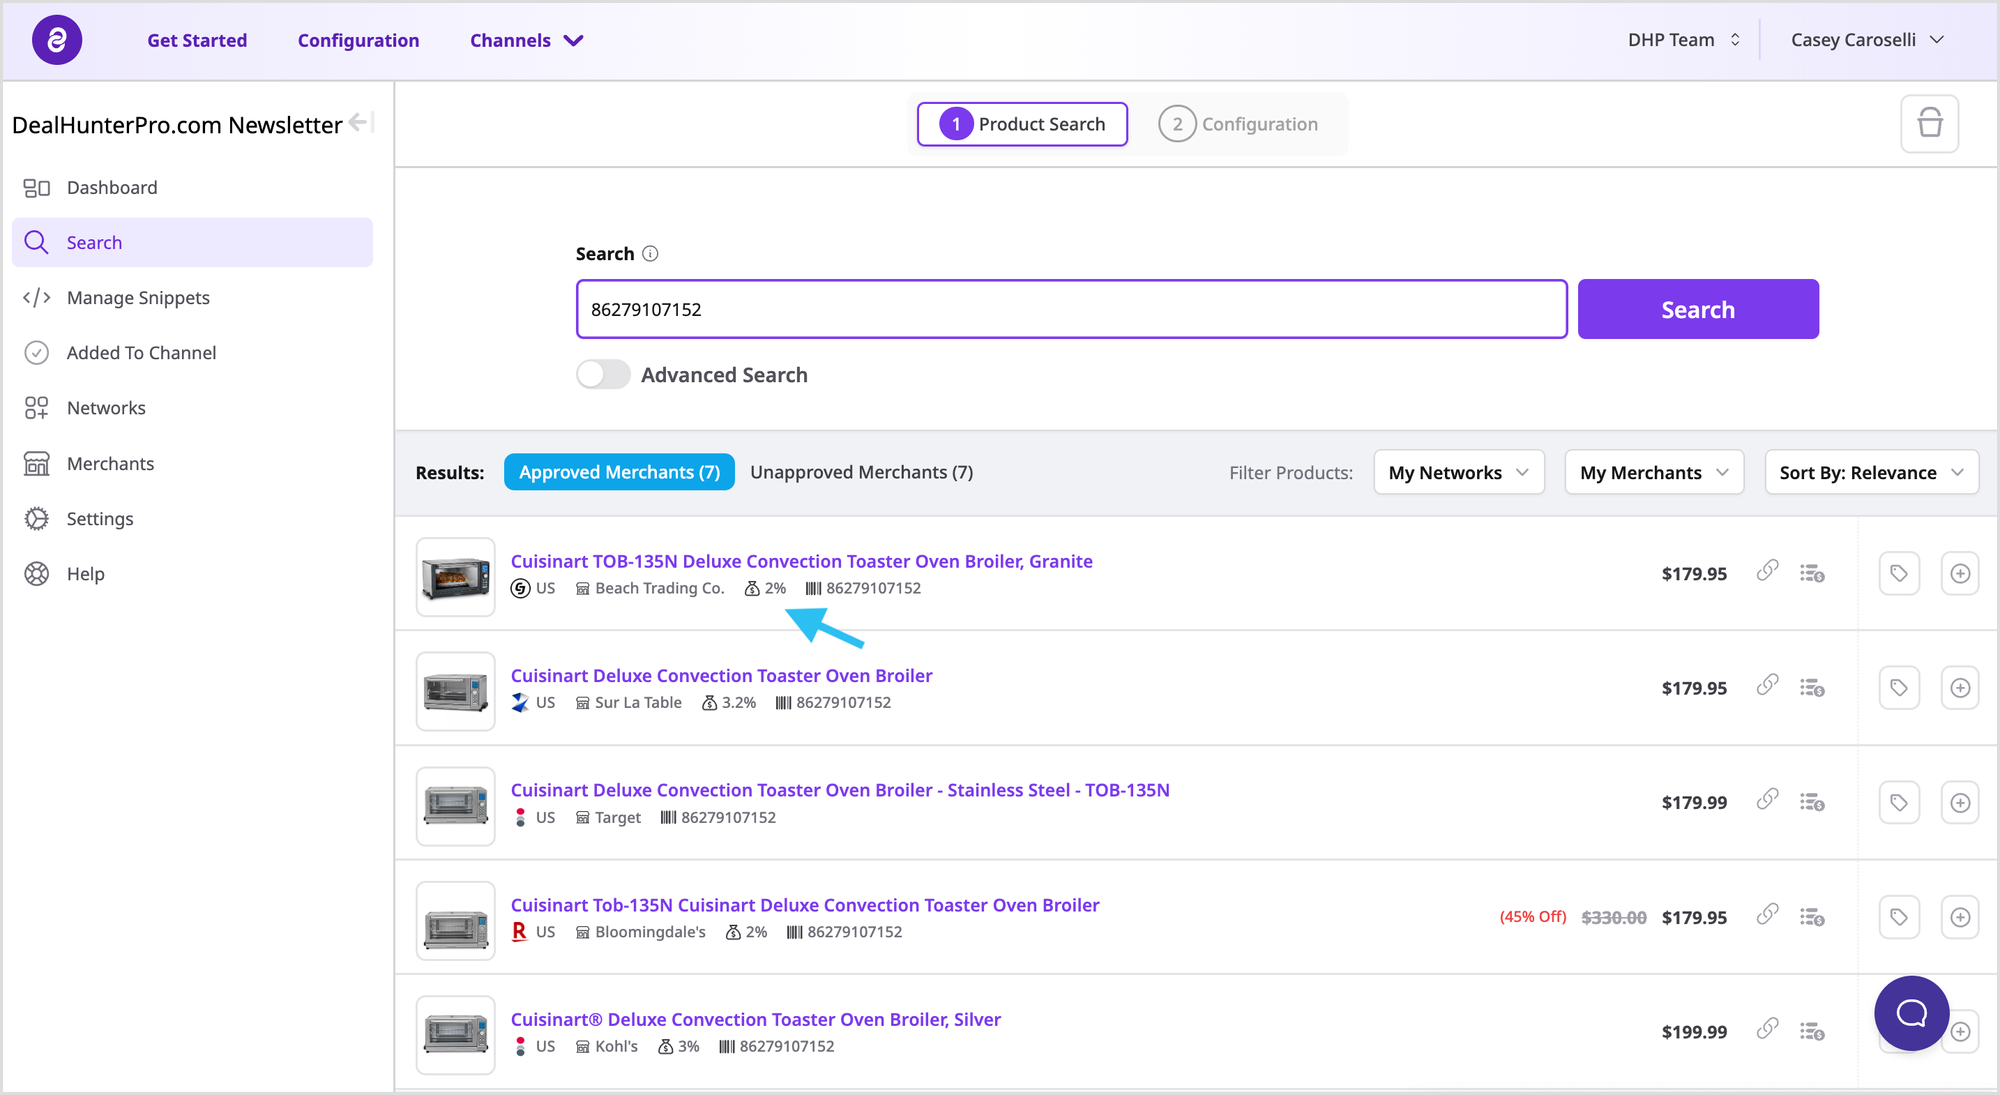Enable the Advanced Search toggle
Screen dimensions: 2000x1095
point(603,375)
